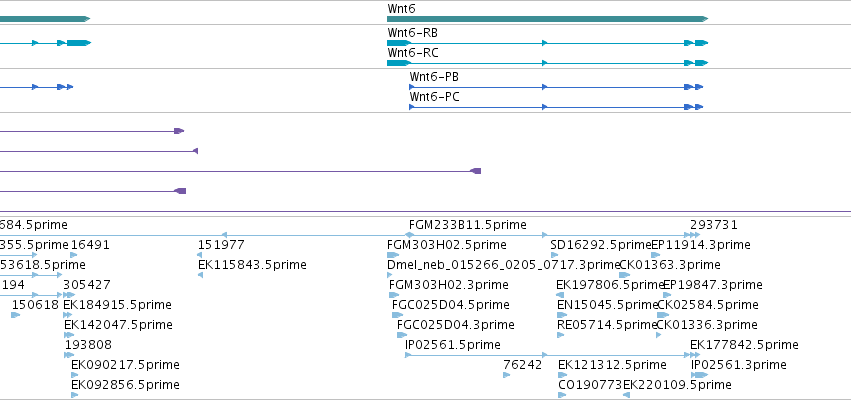Click the EK220109.5prime EST label
Image resolution: width=851 pixels, height=400 pixels.
tap(677, 385)
